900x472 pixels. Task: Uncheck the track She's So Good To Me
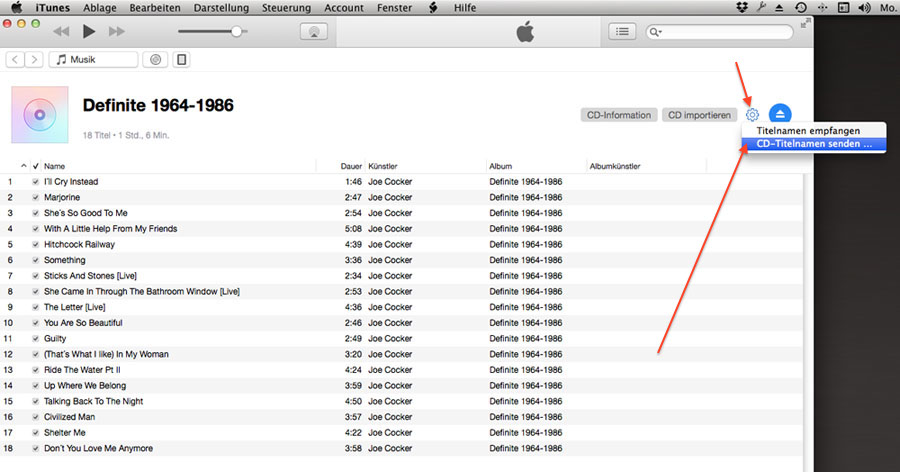click(36, 213)
